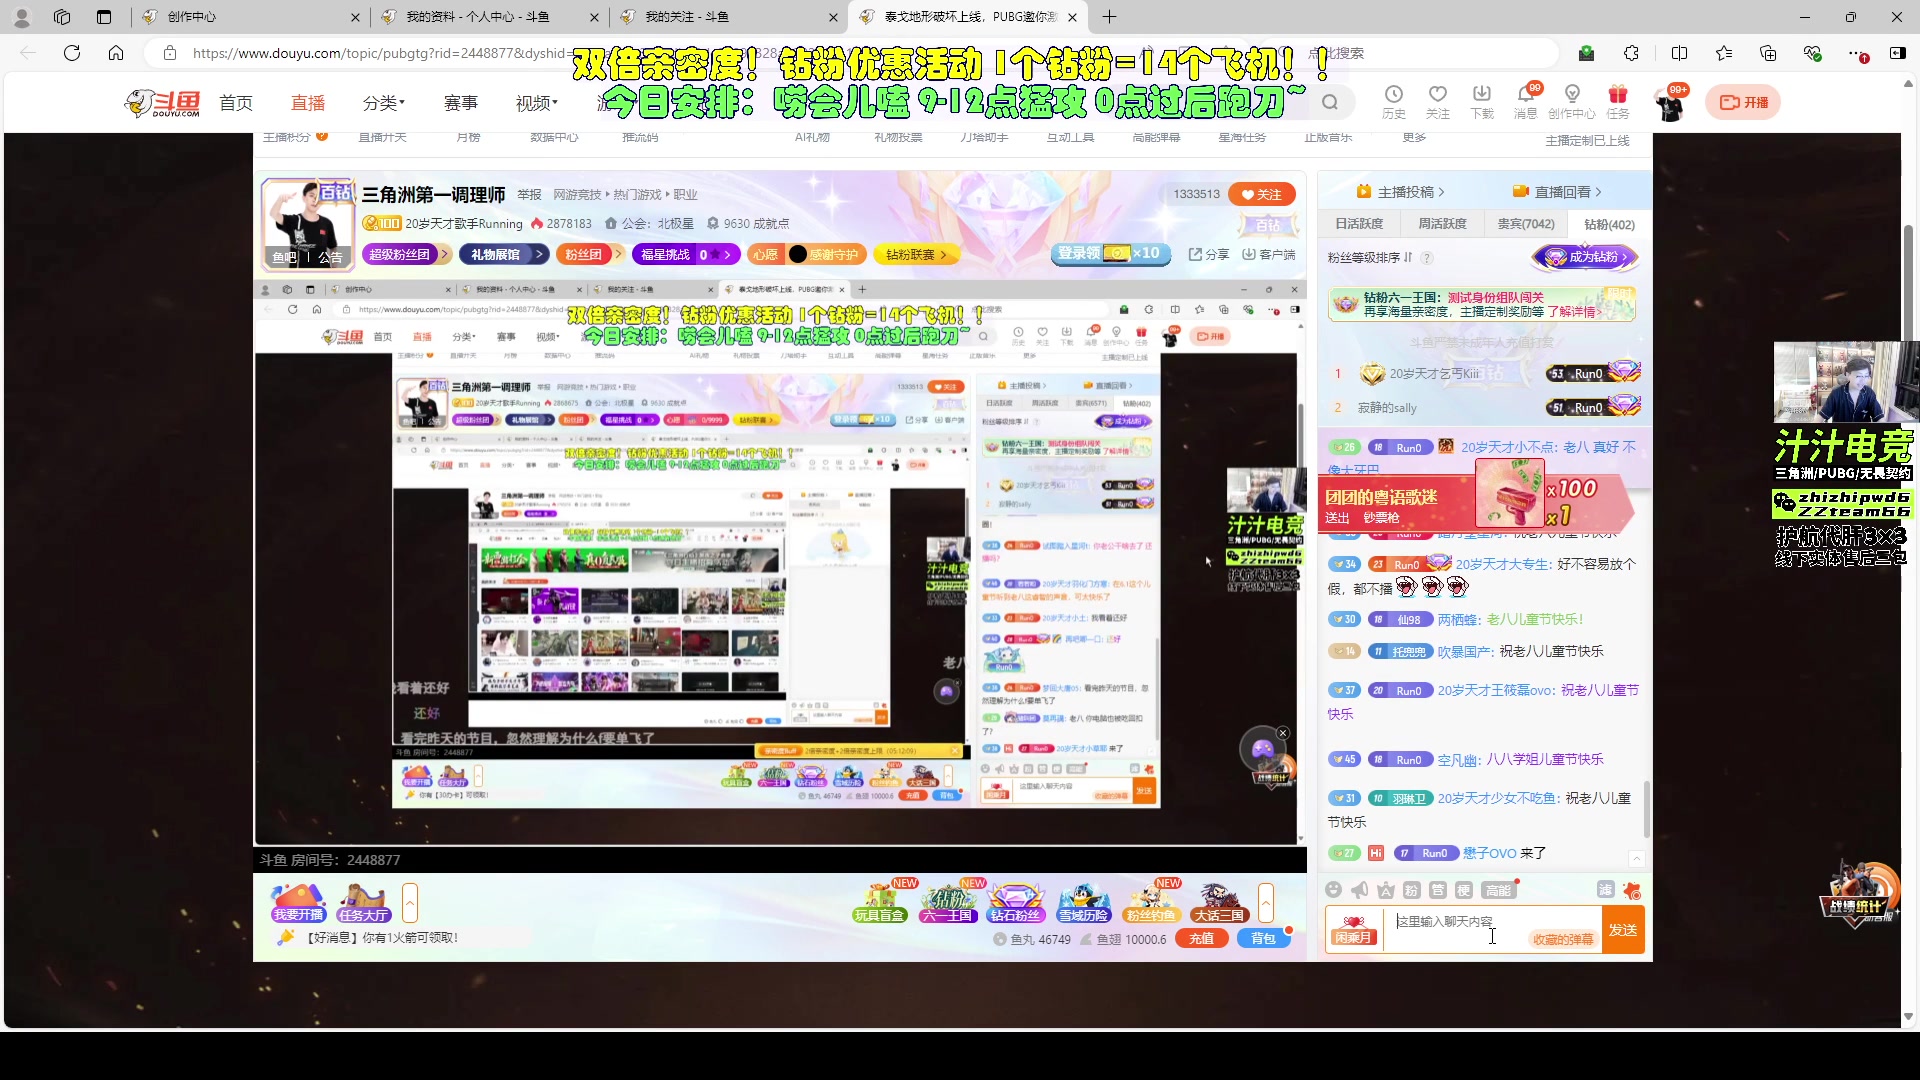This screenshot has height=1080, width=1920.
Task: Switch to 日活跃度 tab
Action: point(1359,224)
